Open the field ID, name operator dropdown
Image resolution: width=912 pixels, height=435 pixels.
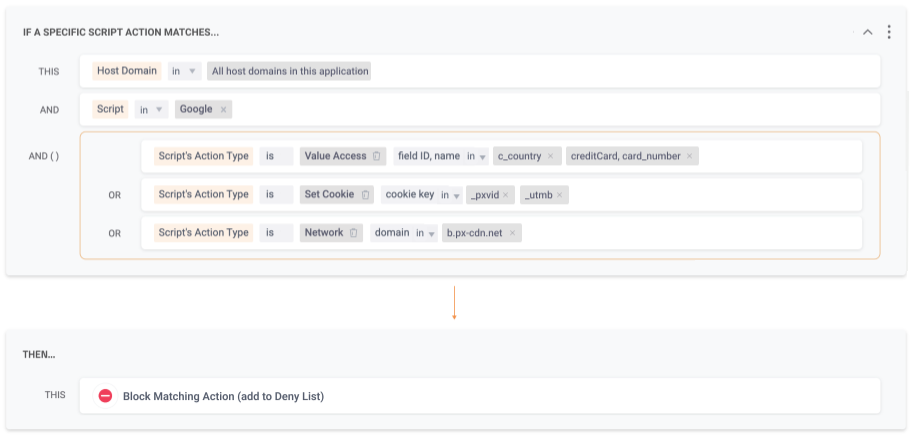pyautogui.click(x=476, y=156)
